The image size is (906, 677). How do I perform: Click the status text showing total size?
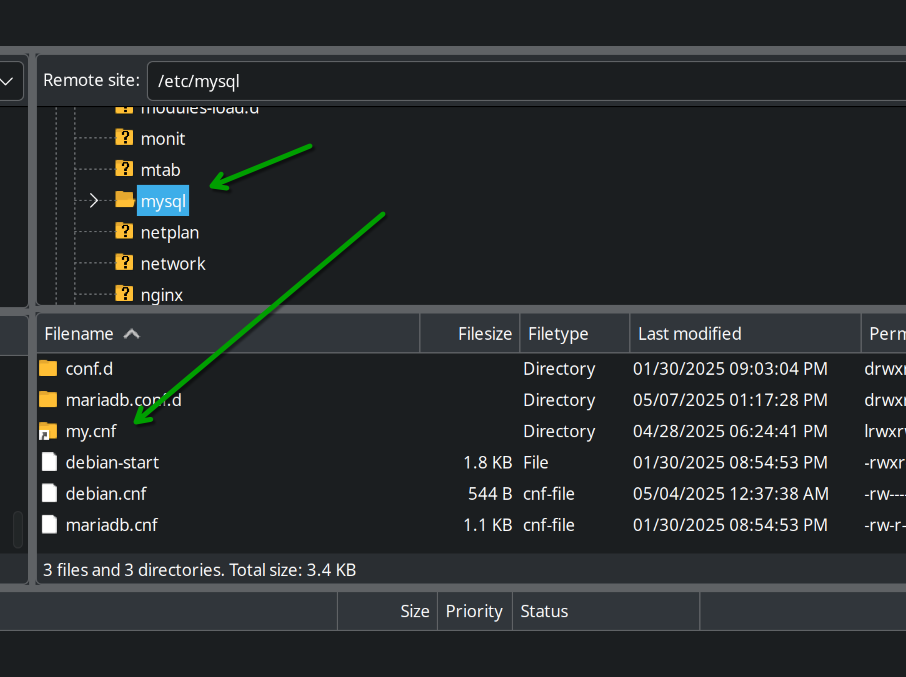tap(199, 570)
